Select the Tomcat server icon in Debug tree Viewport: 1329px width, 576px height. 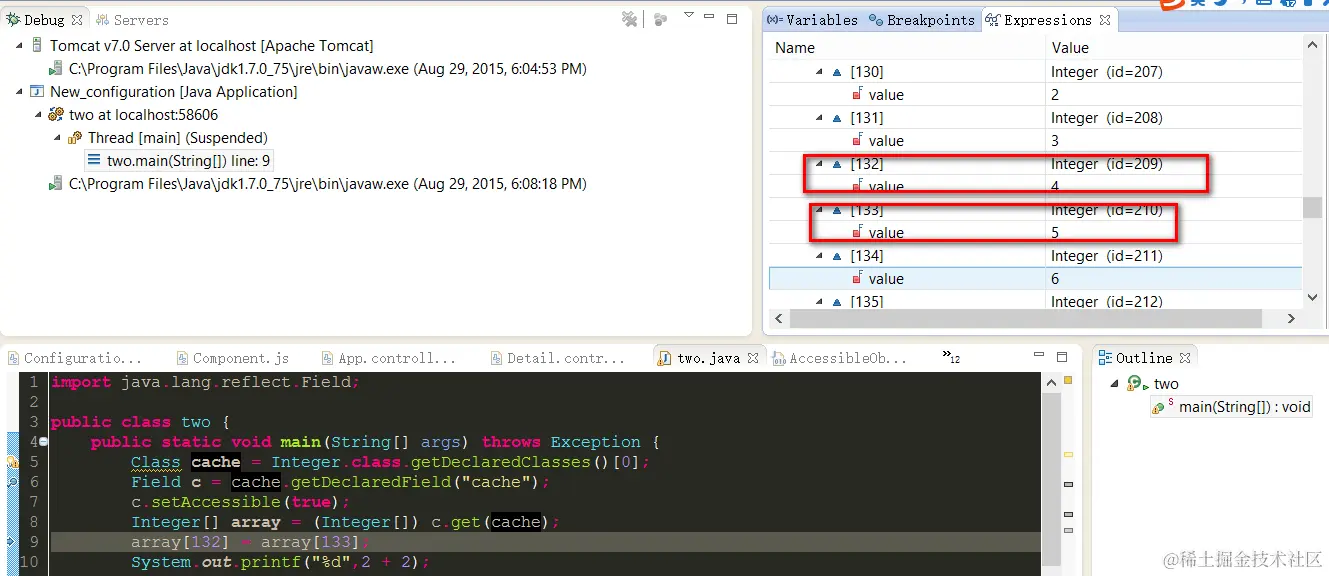(x=38, y=46)
